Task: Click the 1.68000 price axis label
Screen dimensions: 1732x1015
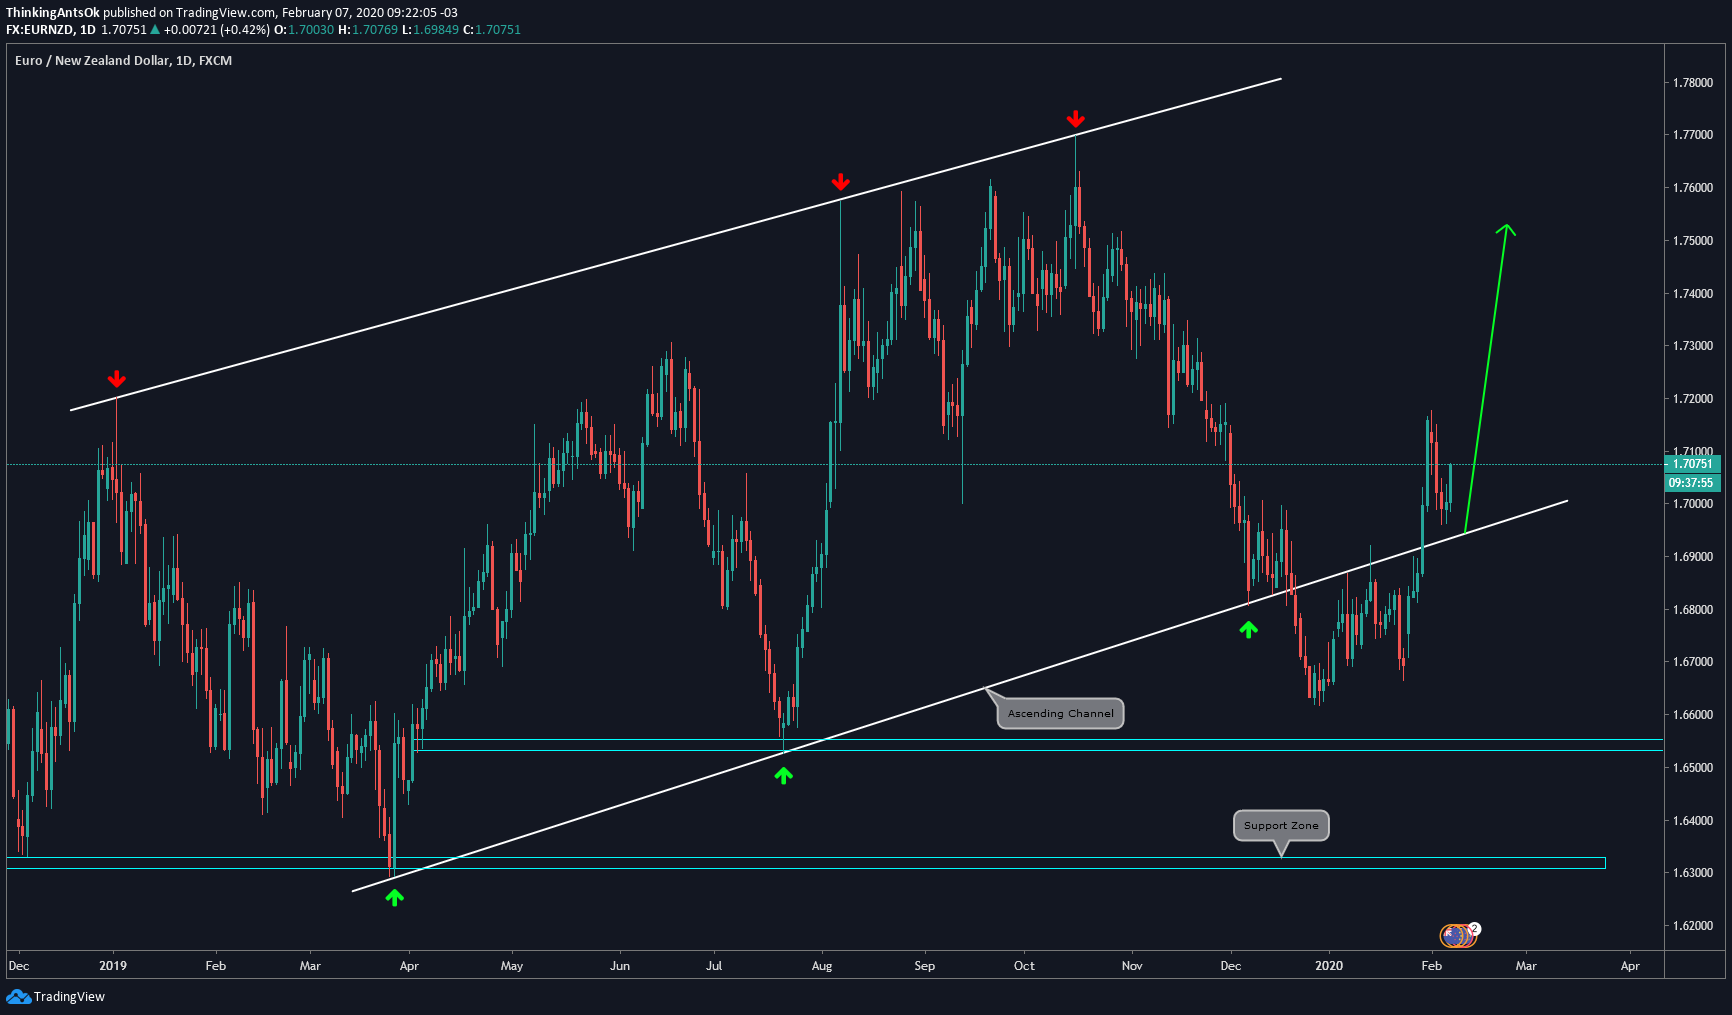Action: pos(1693,610)
